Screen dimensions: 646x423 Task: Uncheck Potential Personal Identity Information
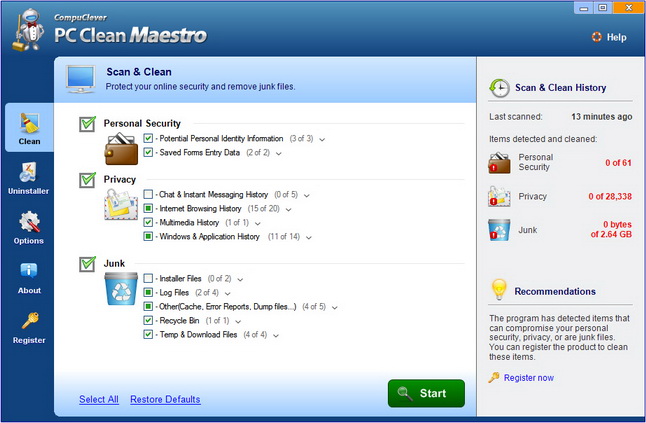pyautogui.click(x=148, y=138)
